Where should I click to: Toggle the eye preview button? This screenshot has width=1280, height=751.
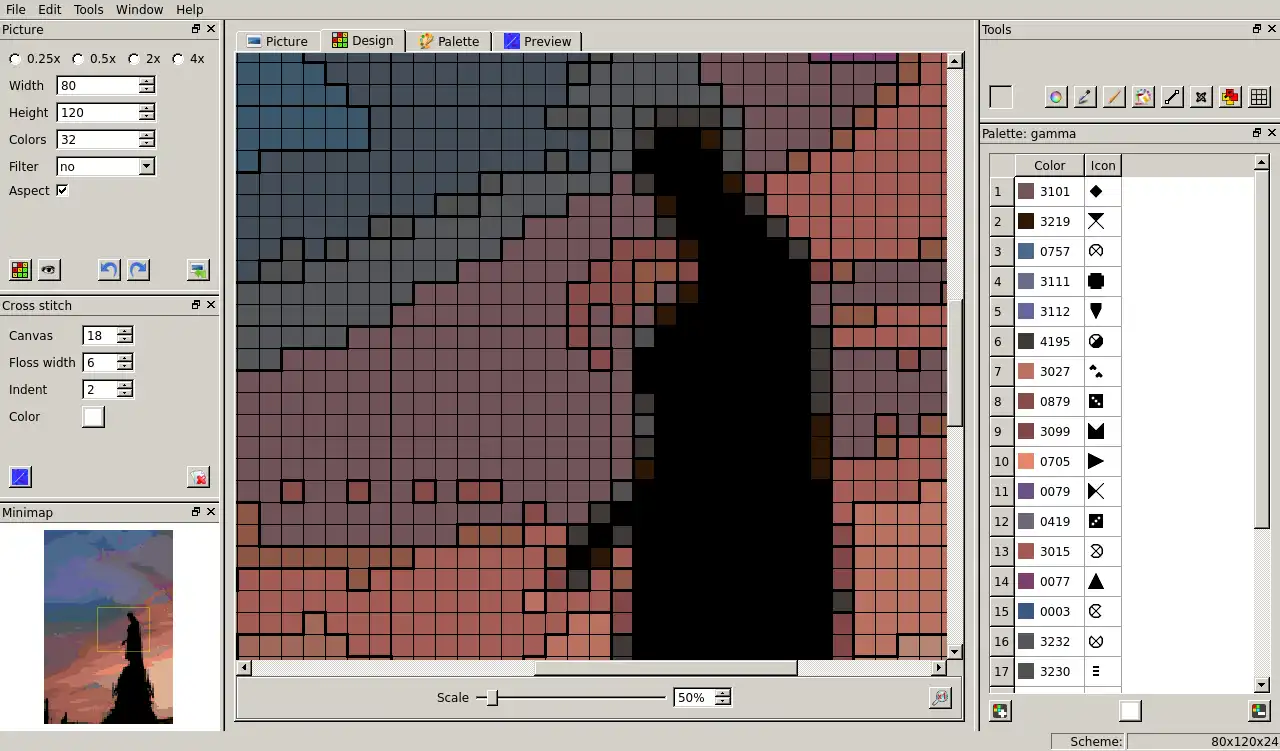[49, 270]
